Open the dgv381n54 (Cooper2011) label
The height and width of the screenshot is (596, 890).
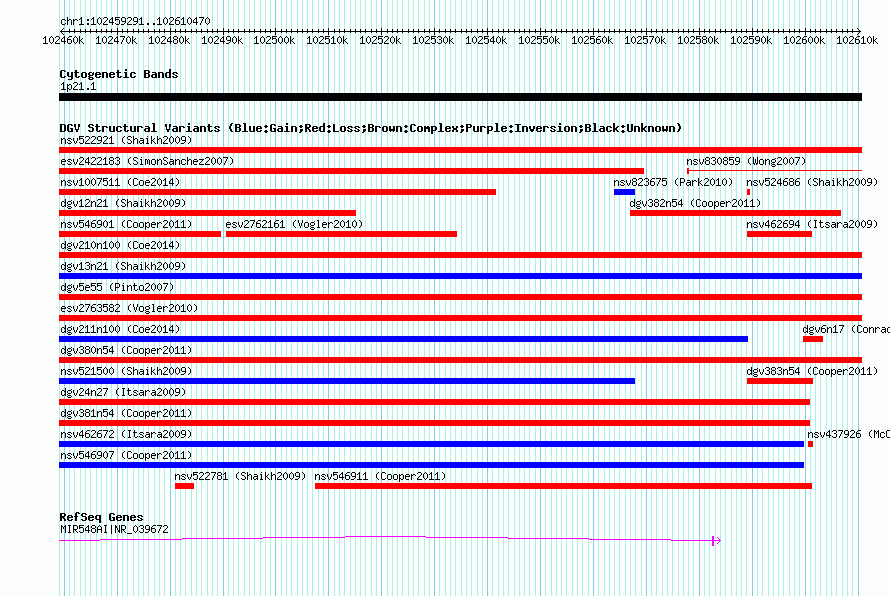[126, 413]
